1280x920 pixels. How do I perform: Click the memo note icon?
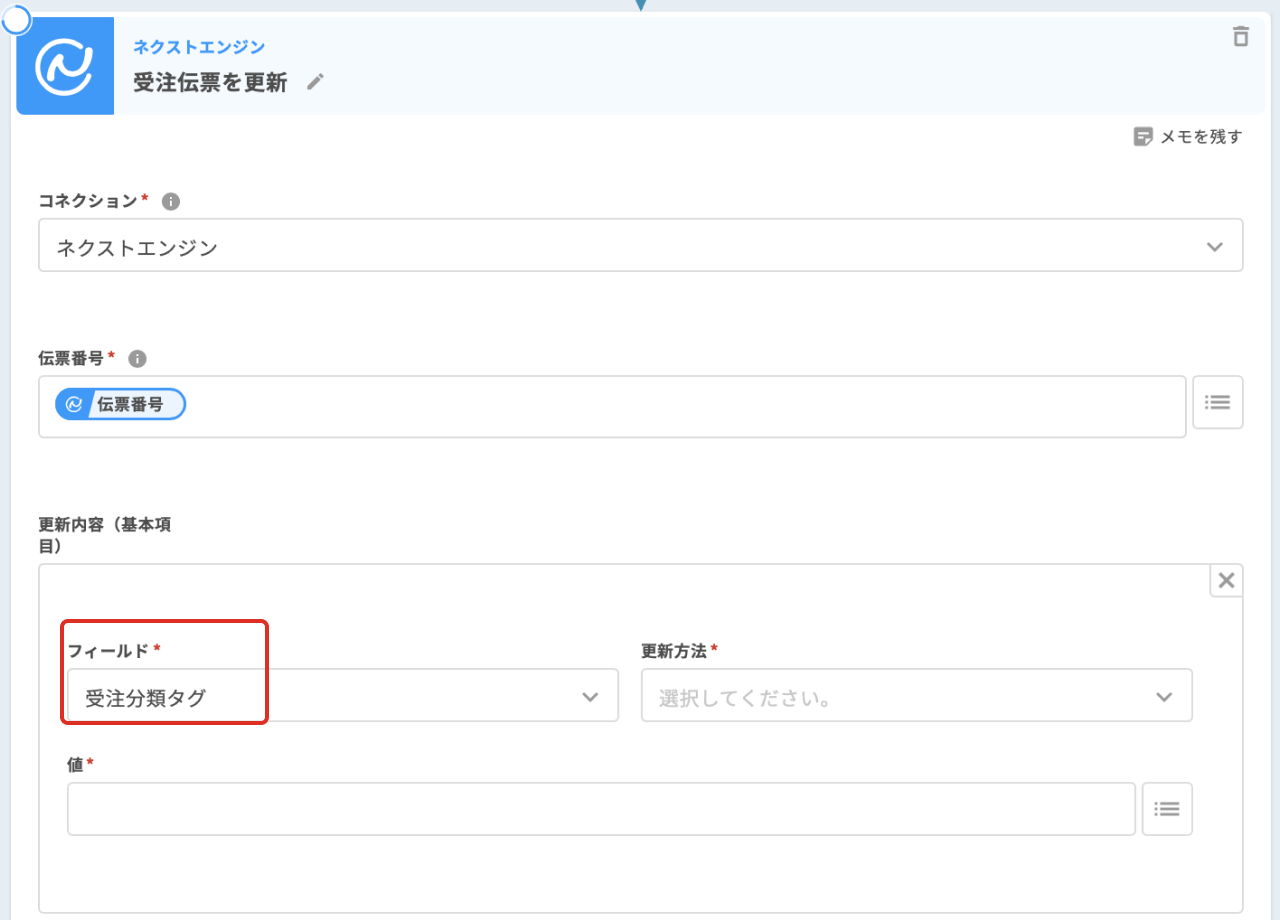coord(1143,137)
